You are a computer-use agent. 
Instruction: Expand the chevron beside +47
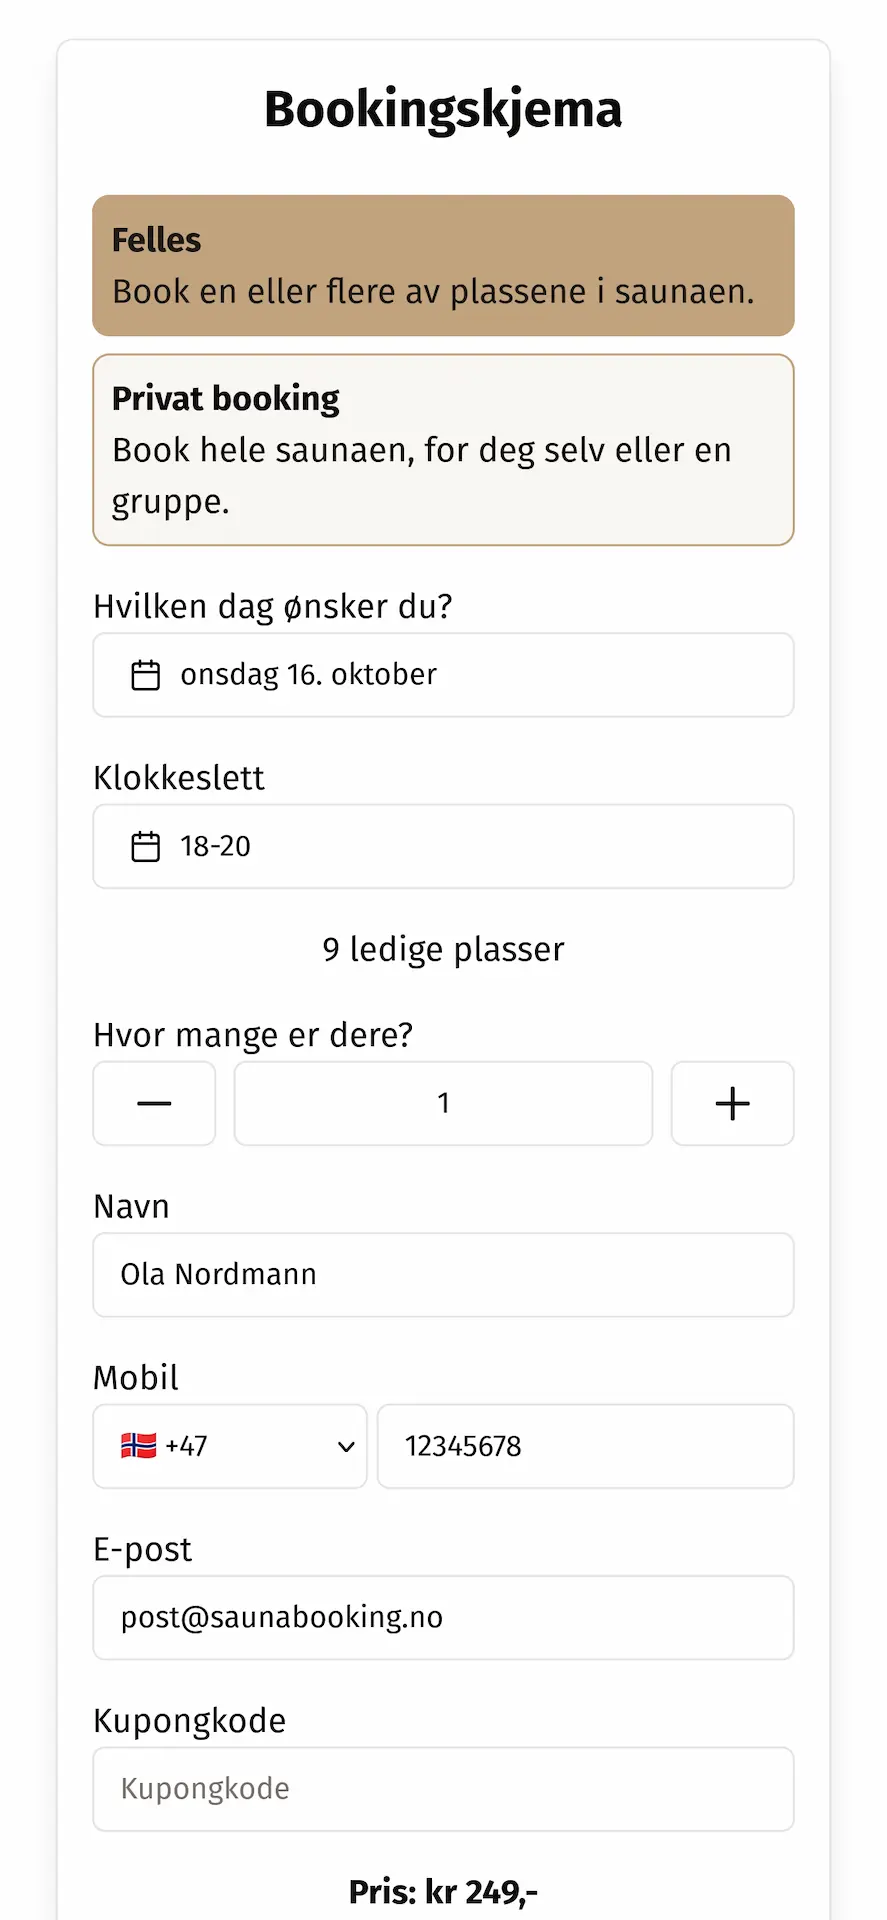click(345, 1446)
